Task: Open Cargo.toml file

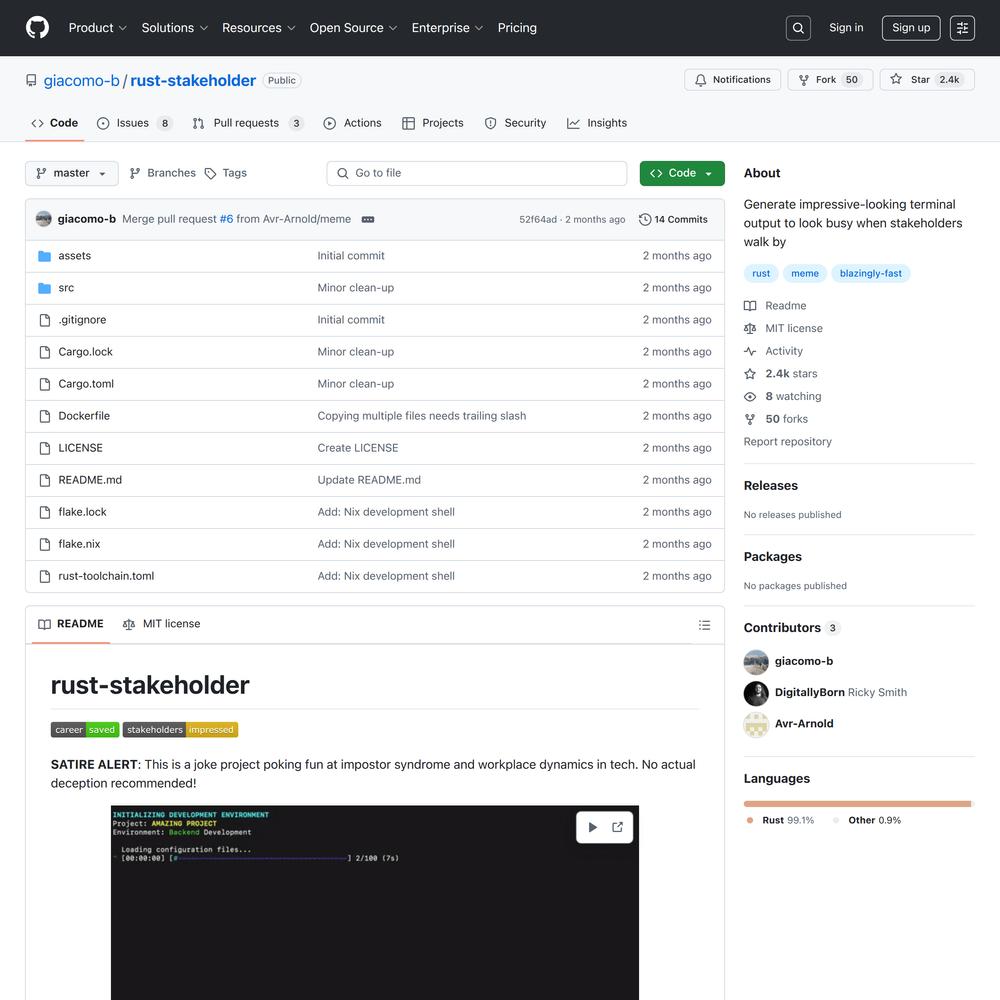Action: pos(86,384)
